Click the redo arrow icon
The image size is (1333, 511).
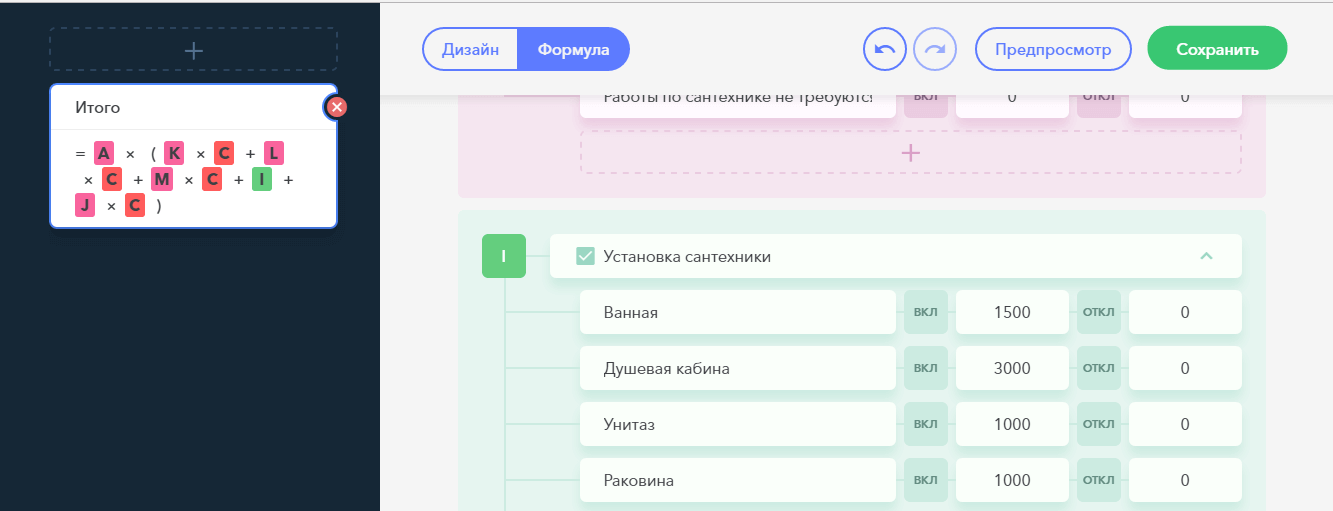coord(935,49)
